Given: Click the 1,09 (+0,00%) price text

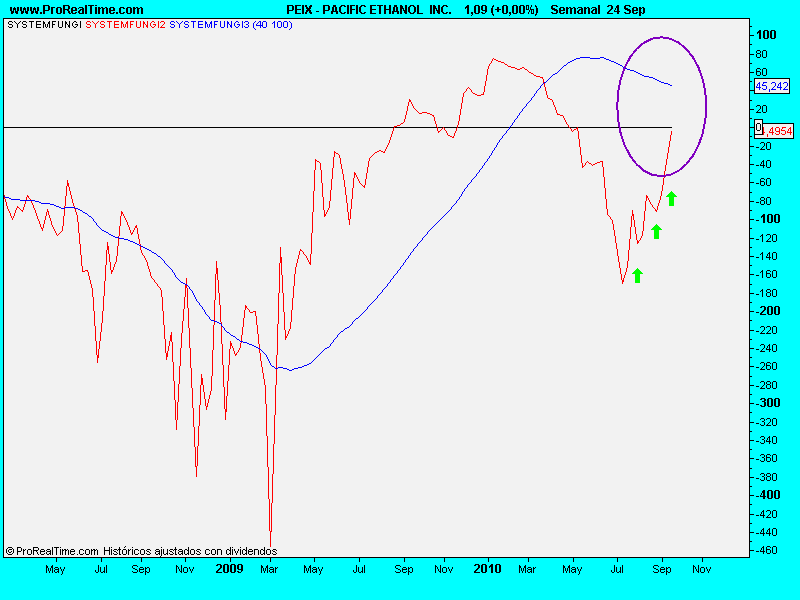Looking at the screenshot, I should (x=501, y=10).
